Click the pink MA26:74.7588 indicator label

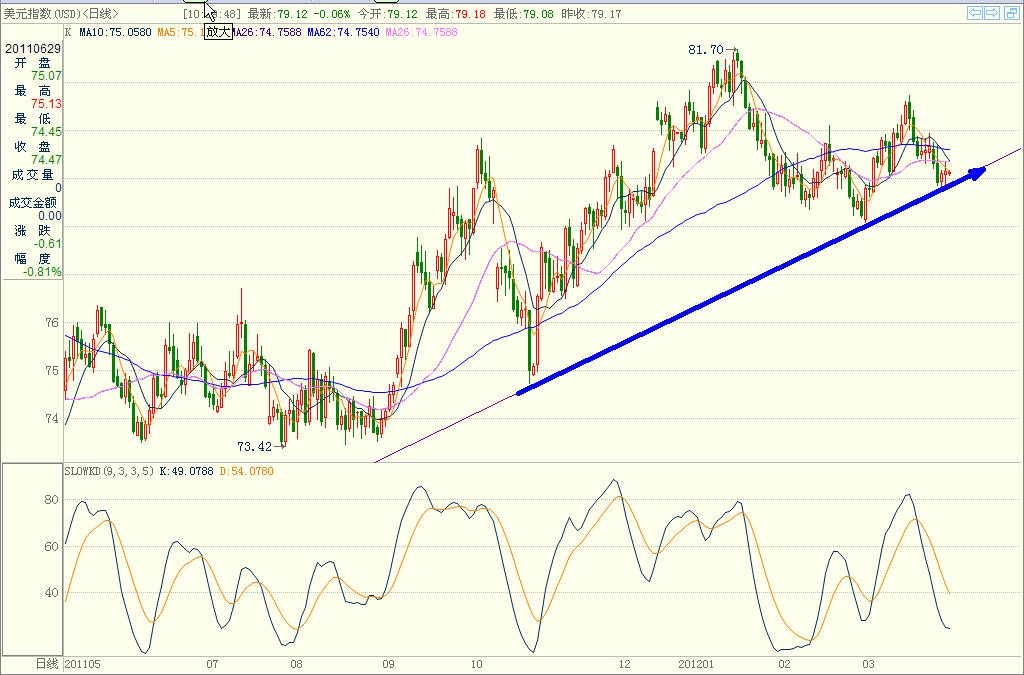(x=421, y=32)
